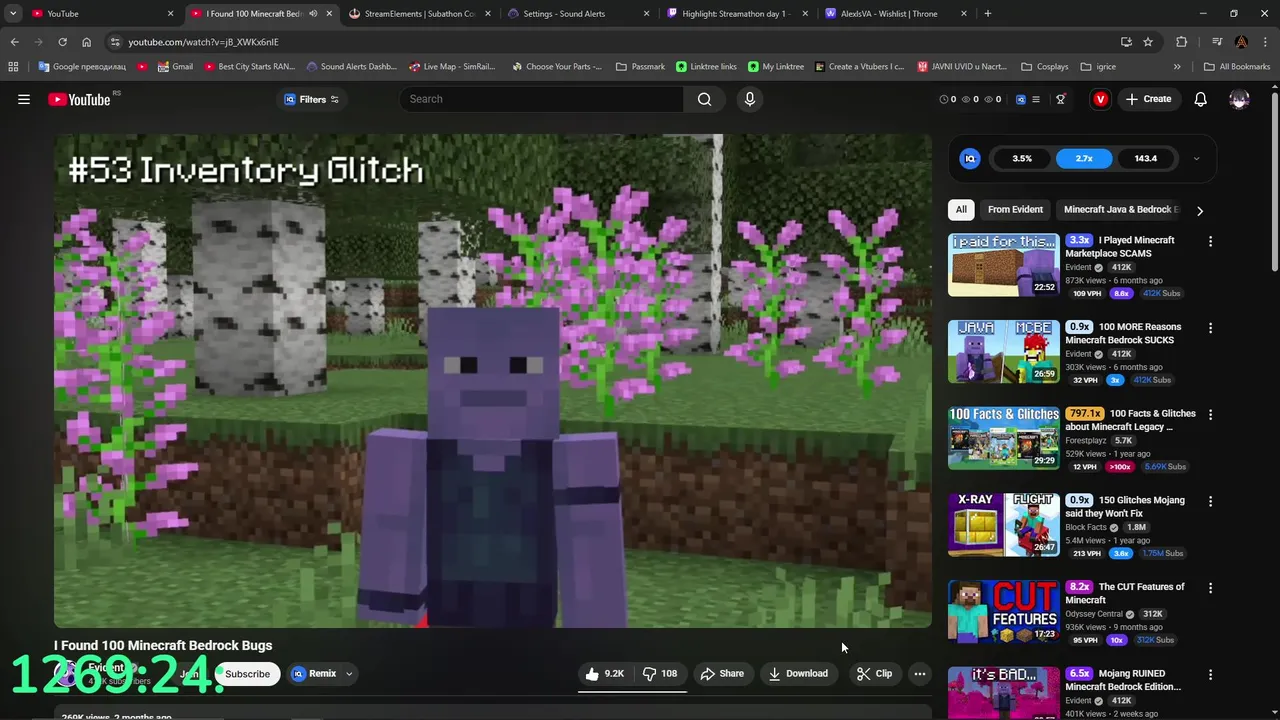The width and height of the screenshot is (1280, 720).
Task: Focus the YouTube search box
Action: 541,99
